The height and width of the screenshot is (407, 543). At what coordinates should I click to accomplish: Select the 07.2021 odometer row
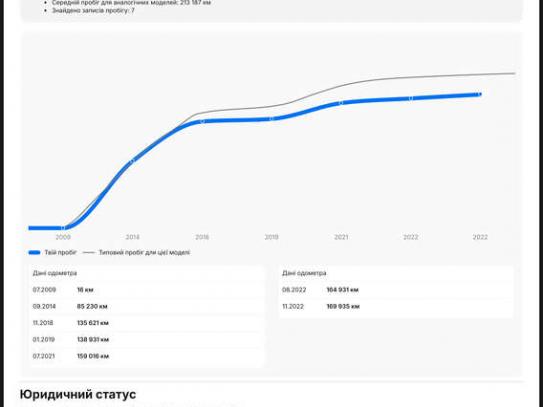145,356
